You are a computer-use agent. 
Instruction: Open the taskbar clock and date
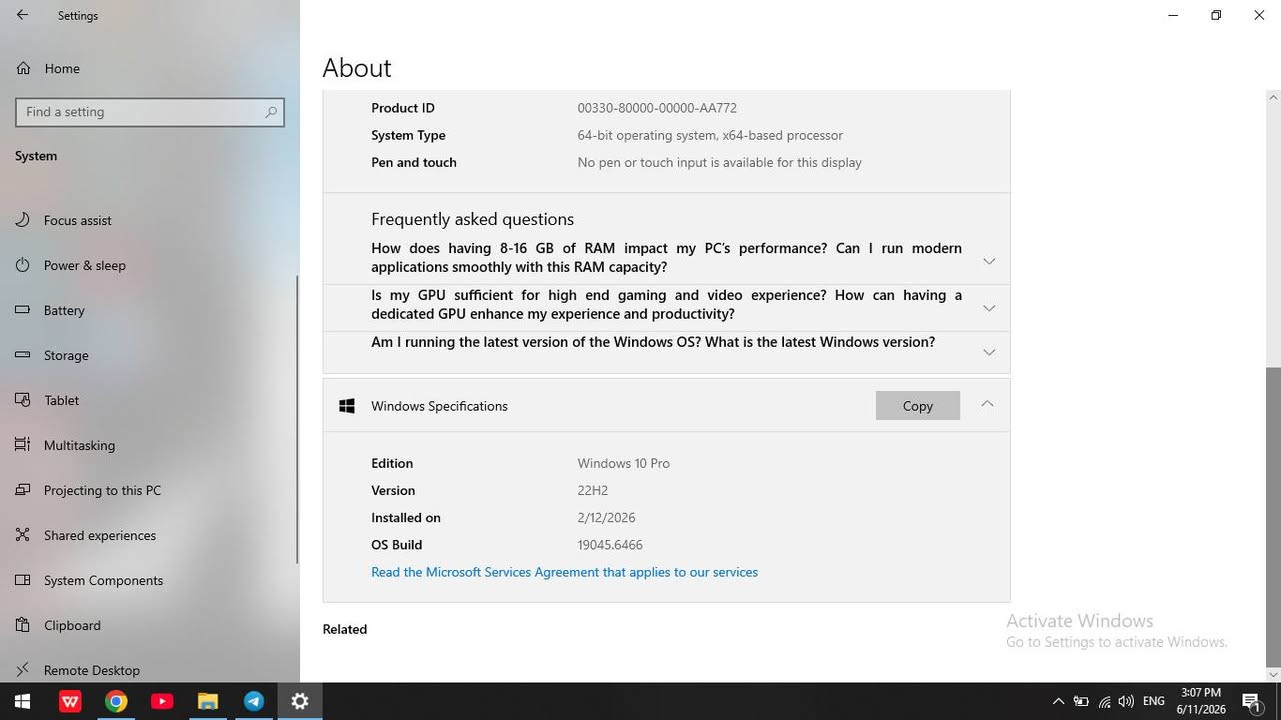tap(1201, 701)
